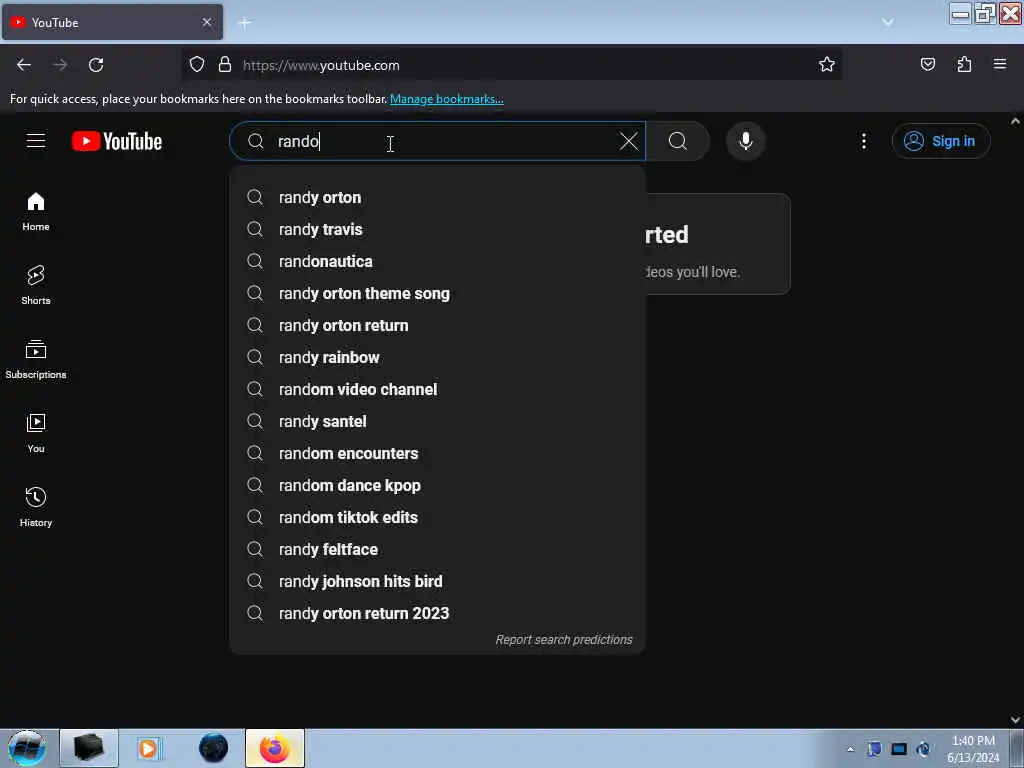Open the YouTube hamburger guide menu
This screenshot has width=1024, height=768.
tap(36, 141)
